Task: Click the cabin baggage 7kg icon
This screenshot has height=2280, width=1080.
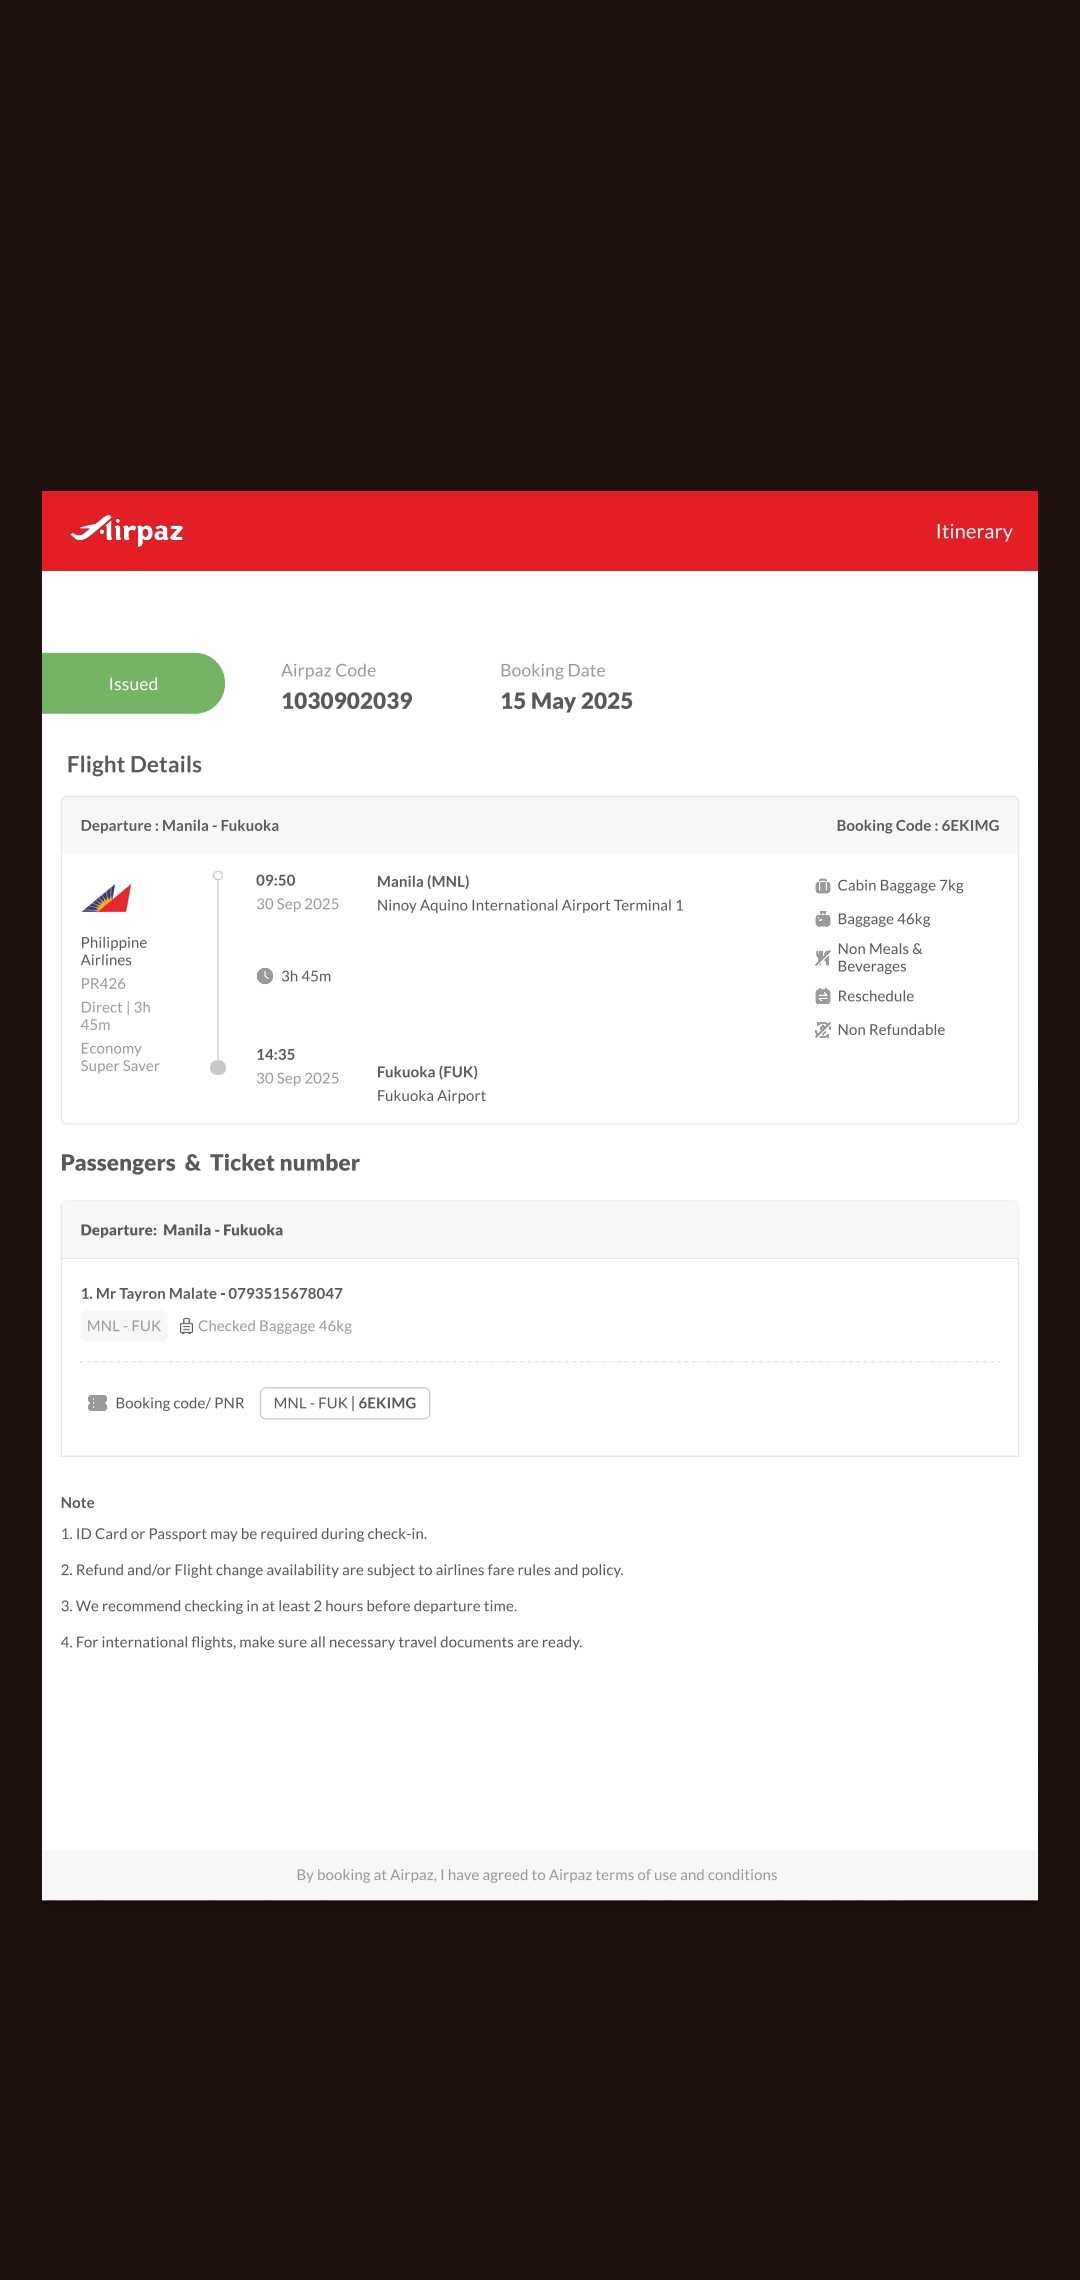Action: click(822, 886)
